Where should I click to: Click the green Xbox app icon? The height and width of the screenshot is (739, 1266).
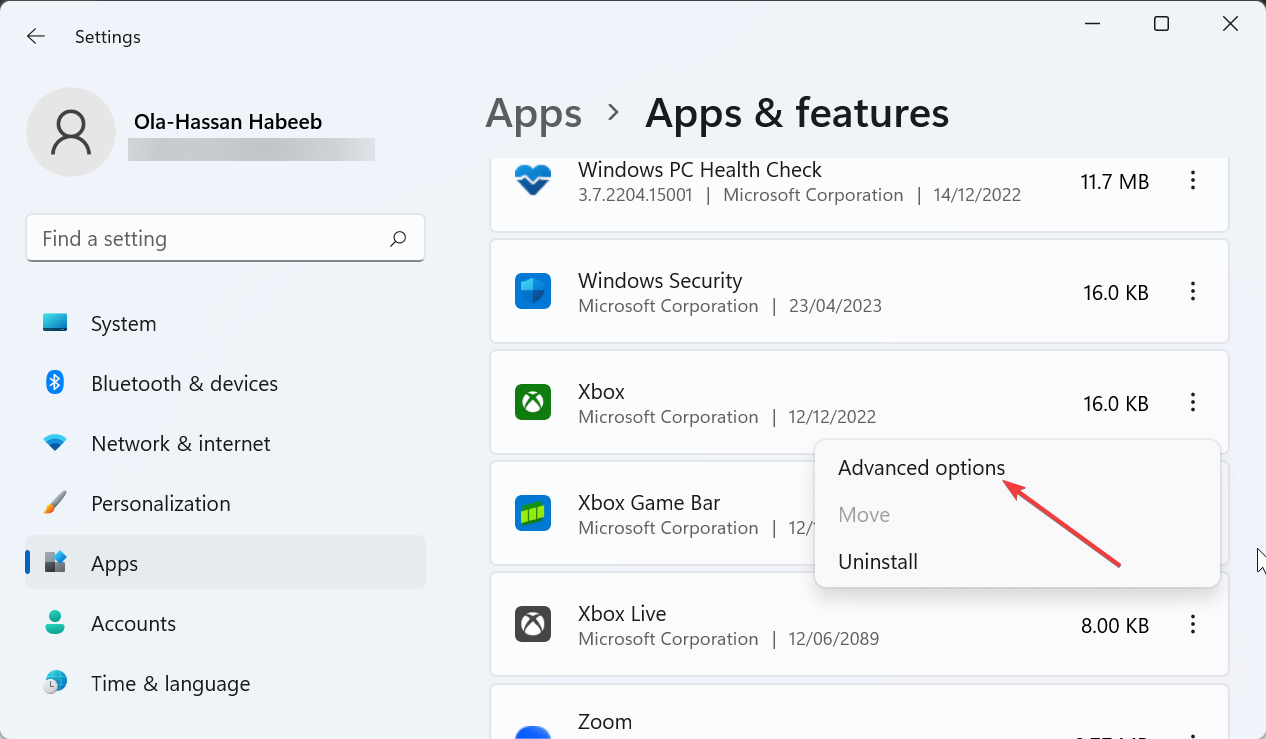(533, 403)
